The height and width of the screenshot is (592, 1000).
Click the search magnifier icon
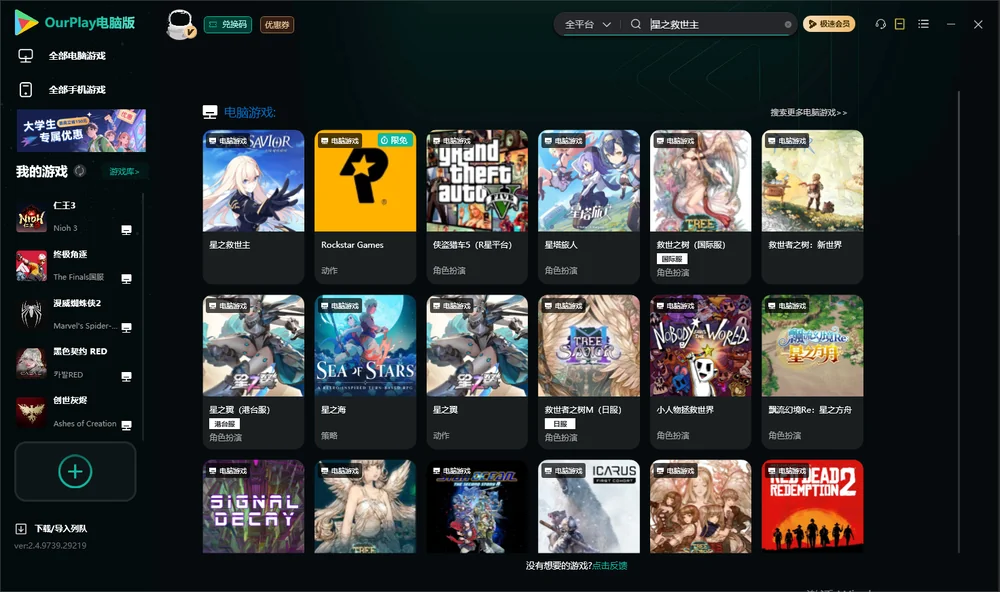click(635, 24)
